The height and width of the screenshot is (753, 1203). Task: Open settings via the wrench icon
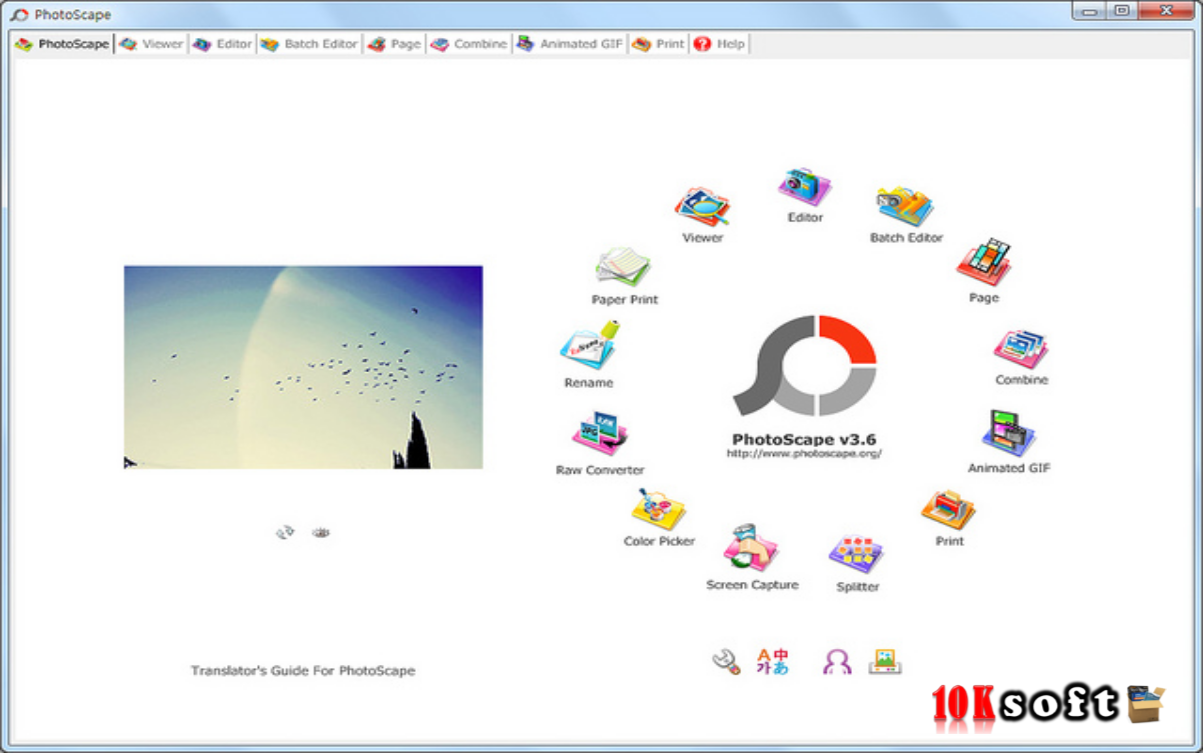[726, 661]
